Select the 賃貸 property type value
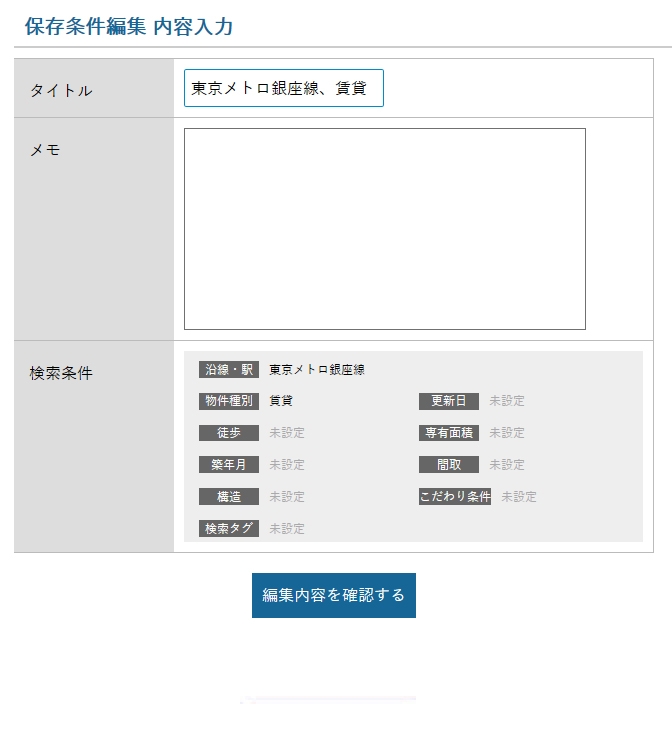This screenshot has width=672, height=745. click(281, 401)
